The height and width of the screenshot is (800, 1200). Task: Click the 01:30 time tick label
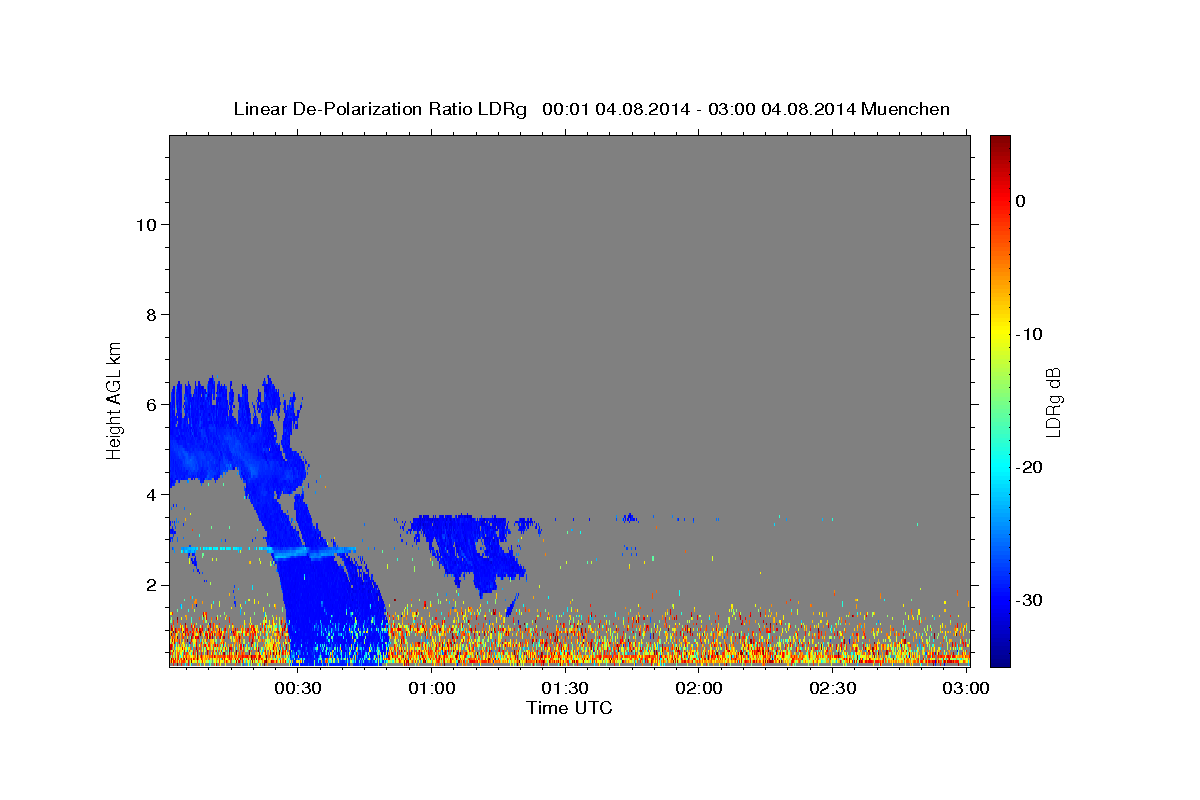[565, 688]
